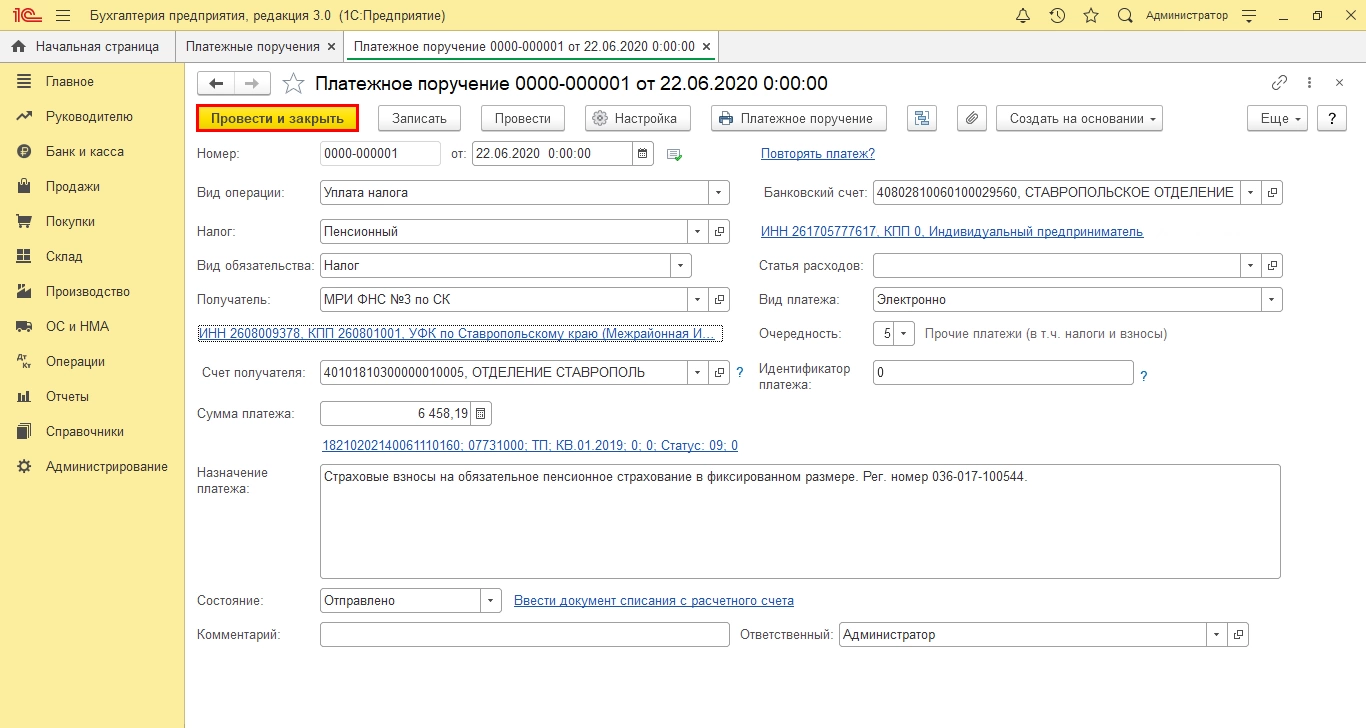Open Настройка button

click(x=637, y=118)
